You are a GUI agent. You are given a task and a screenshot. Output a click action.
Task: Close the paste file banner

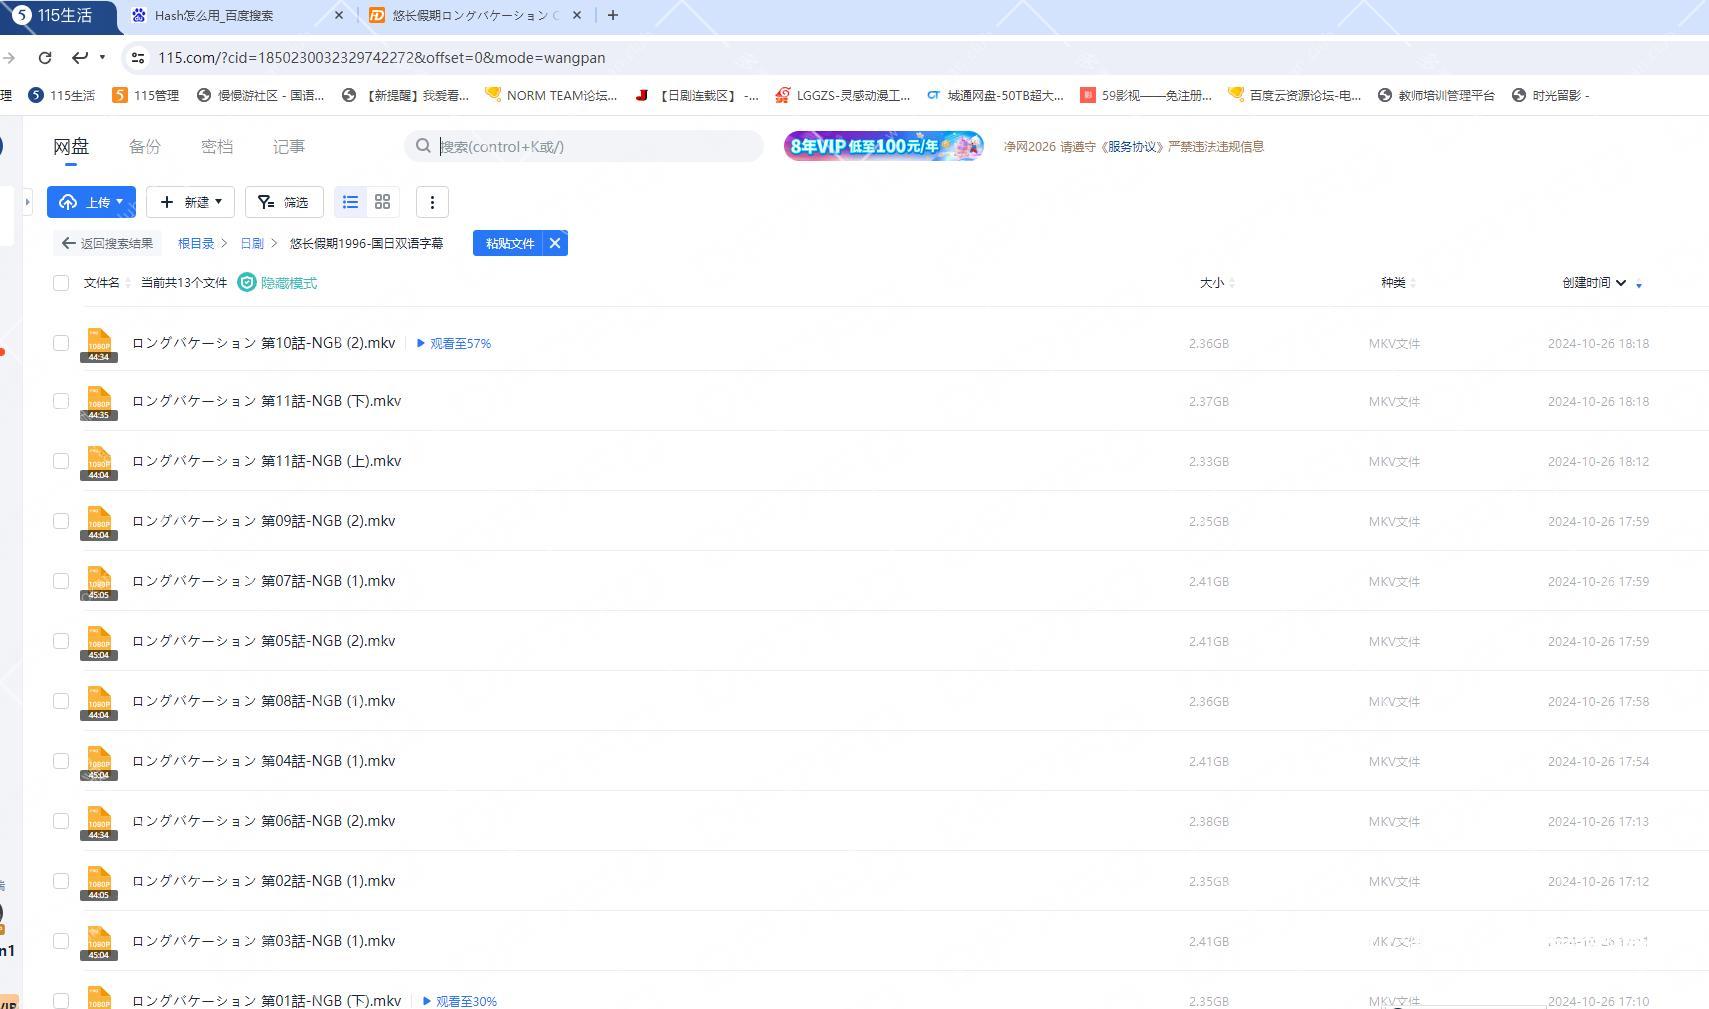tap(555, 243)
